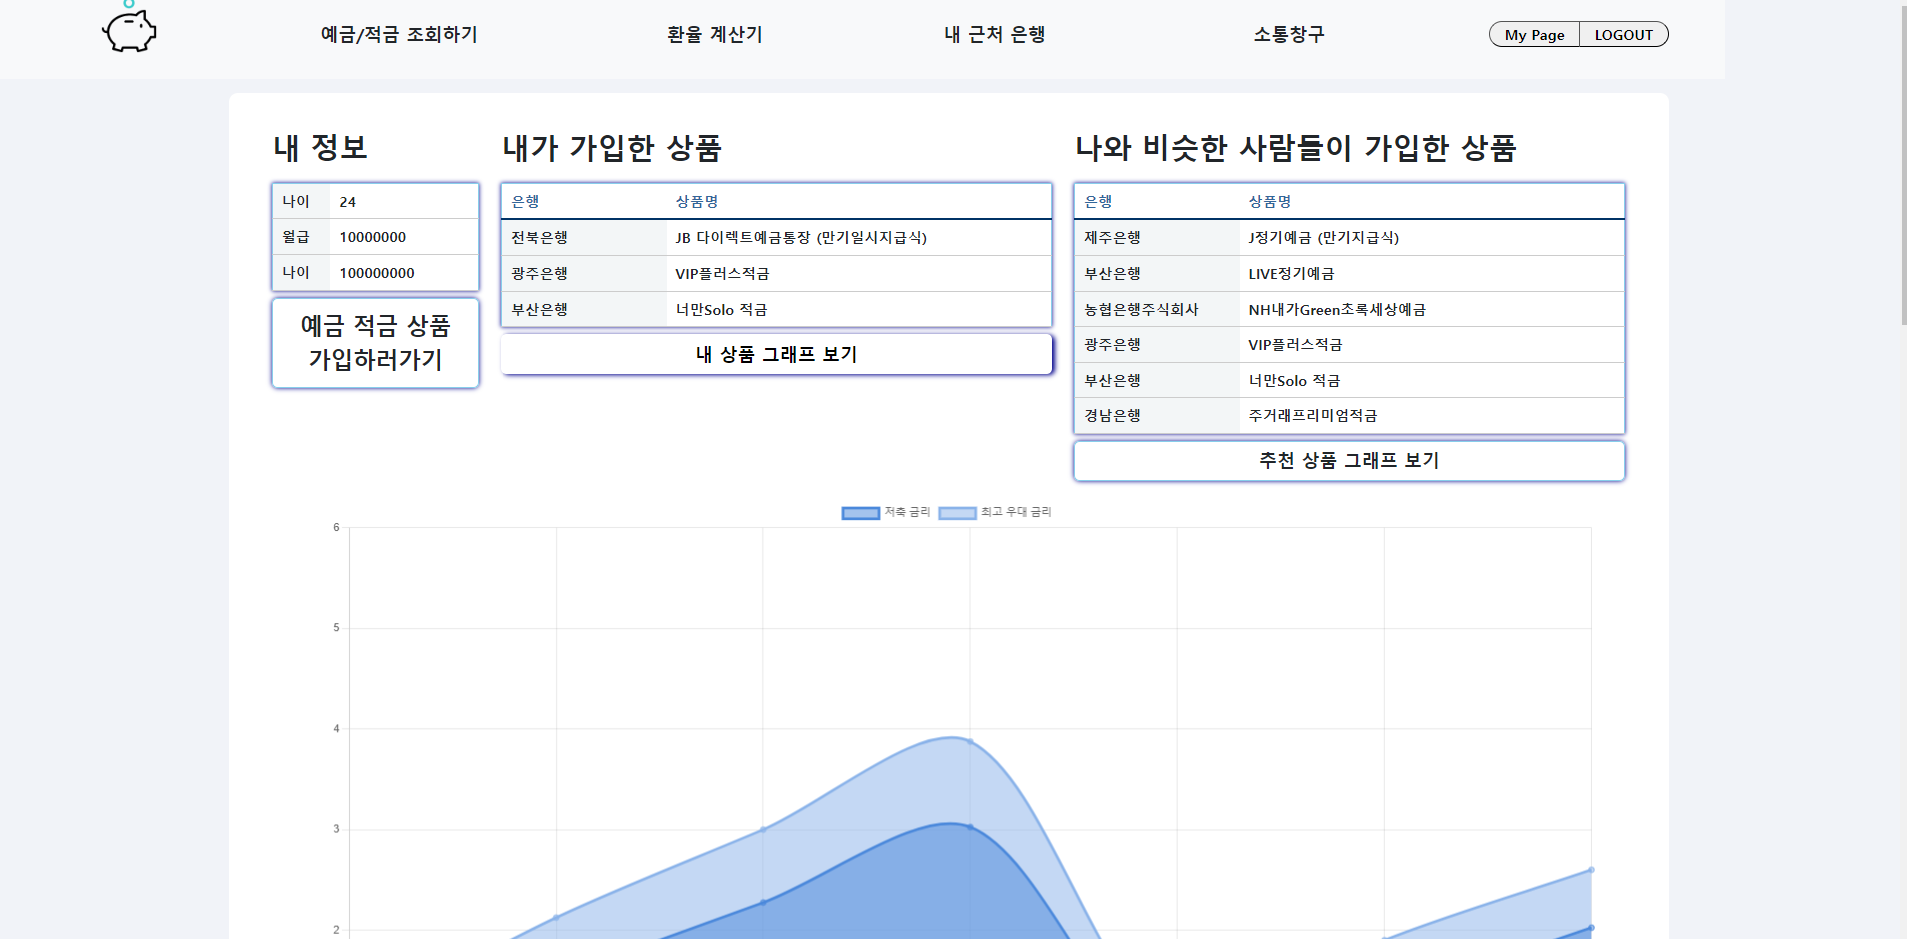Image resolution: width=1907 pixels, height=939 pixels.
Task: Toggle 최고 우대 금리 legend swatch
Action: (x=957, y=513)
